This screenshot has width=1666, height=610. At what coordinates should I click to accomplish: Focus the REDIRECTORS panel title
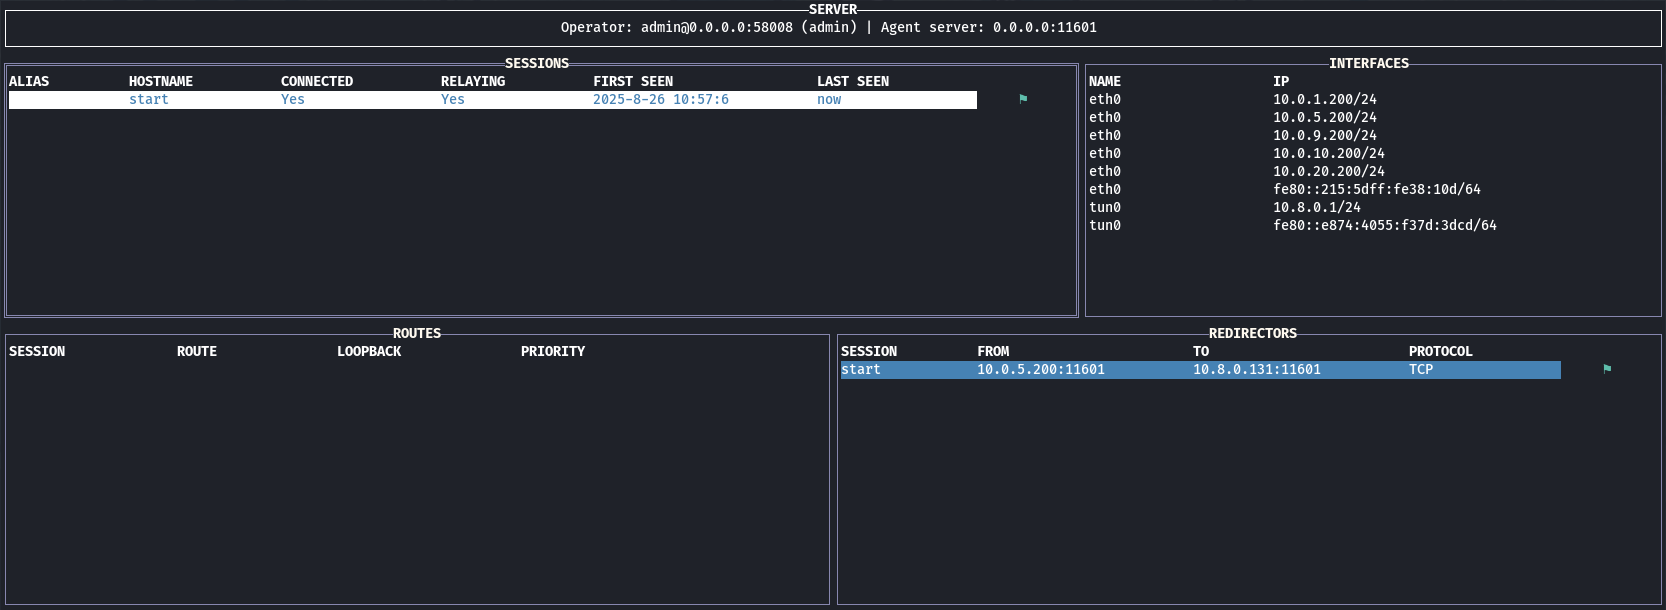click(x=1253, y=334)
